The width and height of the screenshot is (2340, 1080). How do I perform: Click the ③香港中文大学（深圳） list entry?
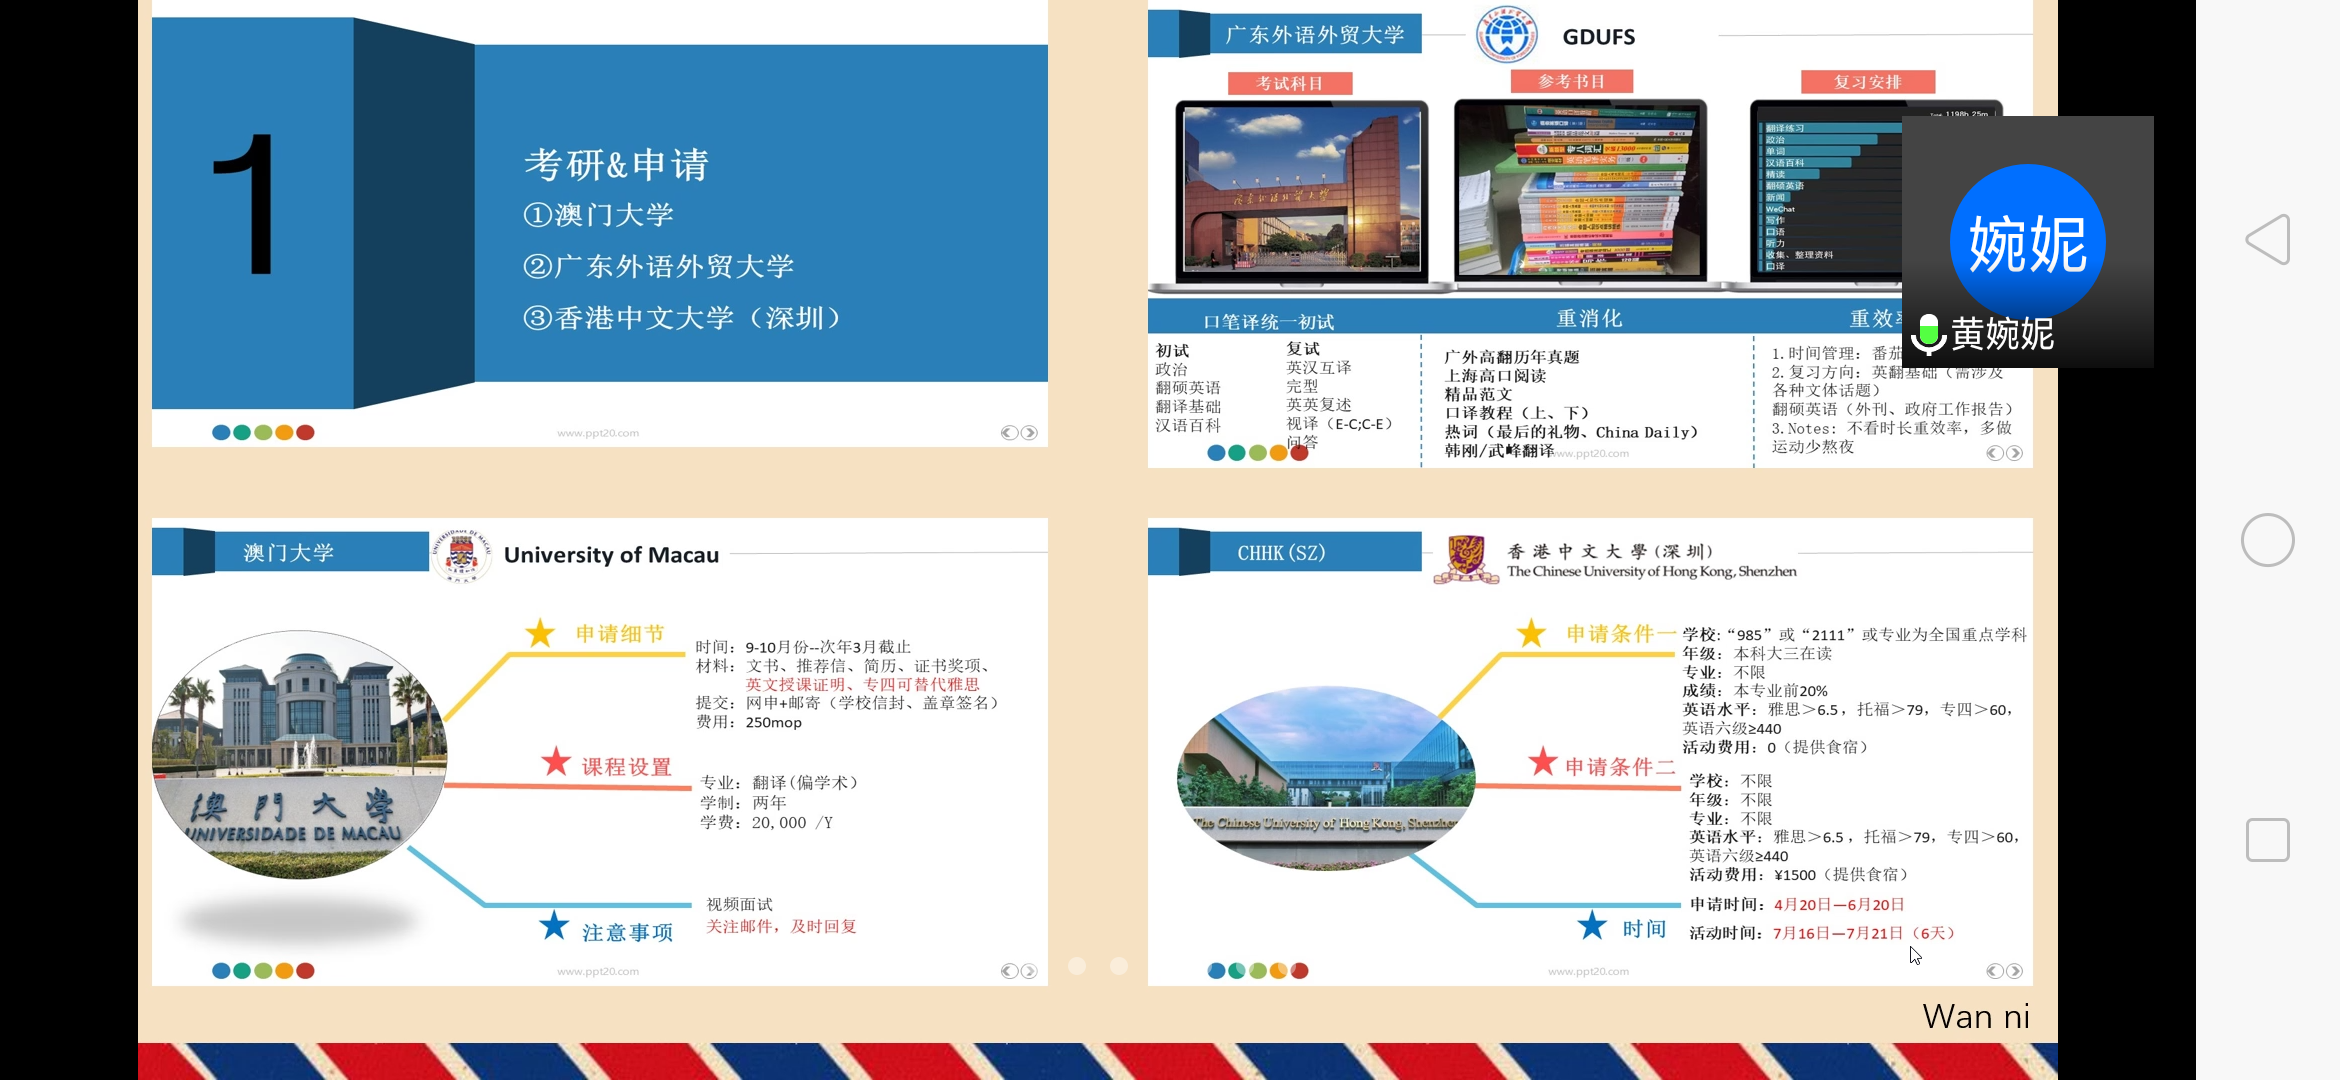683,318
